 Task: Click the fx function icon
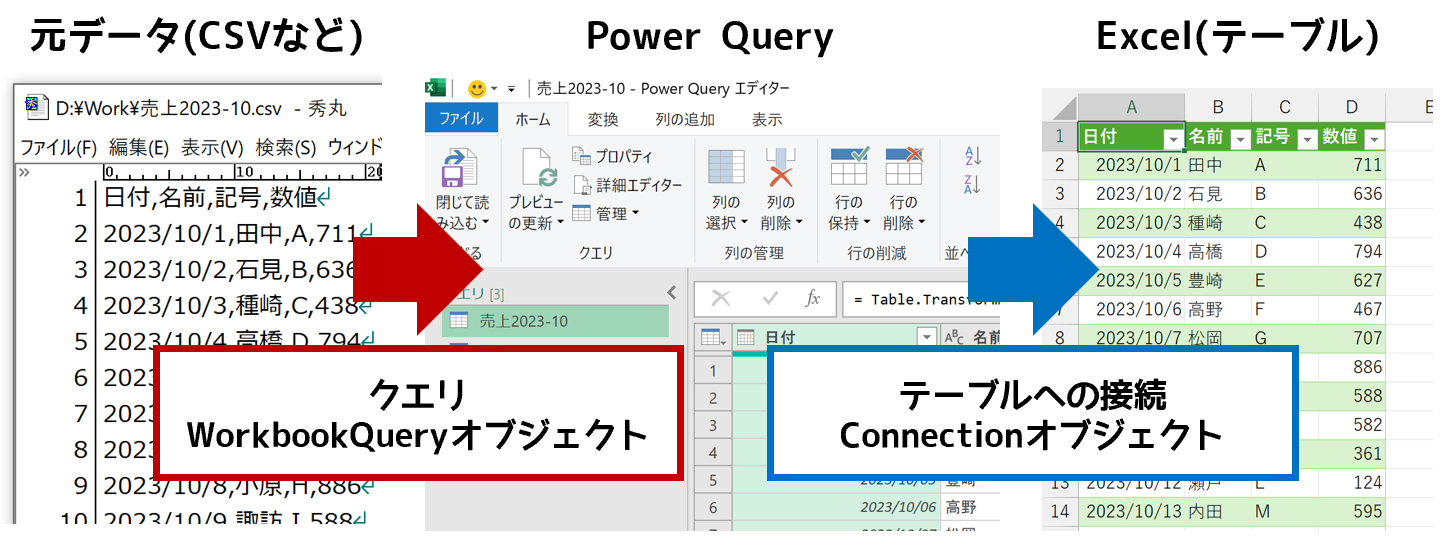click(814, 298)
